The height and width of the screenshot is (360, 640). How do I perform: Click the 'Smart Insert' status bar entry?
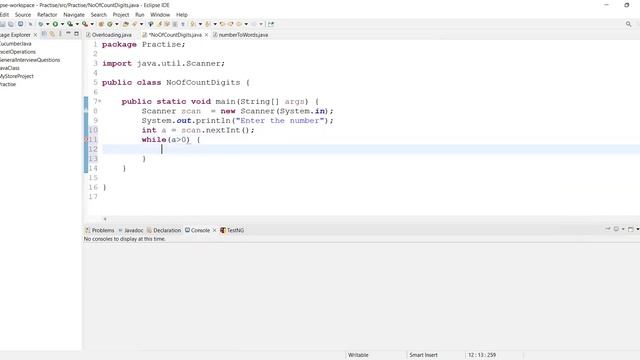(x=423, y=355)
